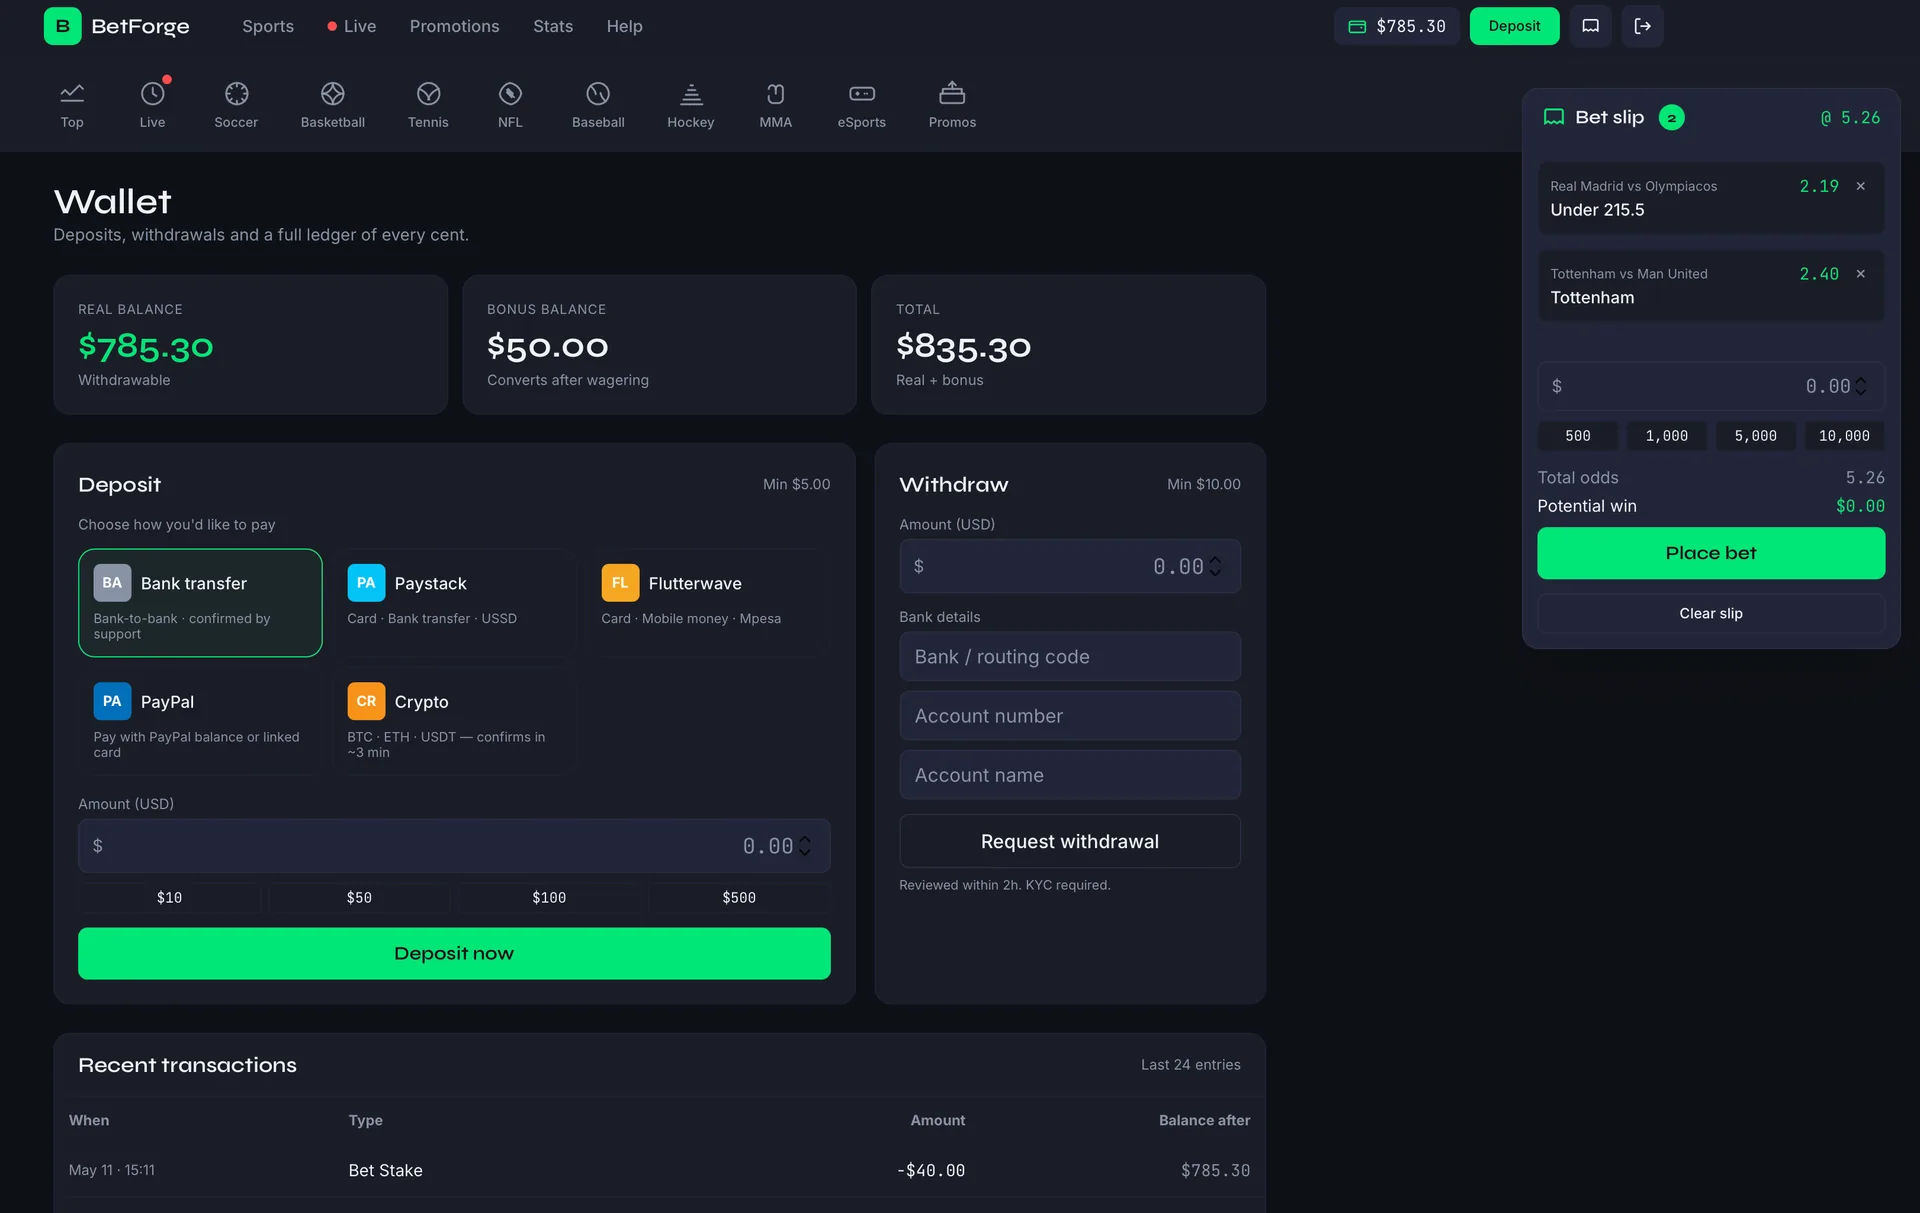The height and width of the screenshot is (1213, 1920).
Task: Remove Real Madrid vs Olympiacos selection
Action: (x=1860, y=186)
